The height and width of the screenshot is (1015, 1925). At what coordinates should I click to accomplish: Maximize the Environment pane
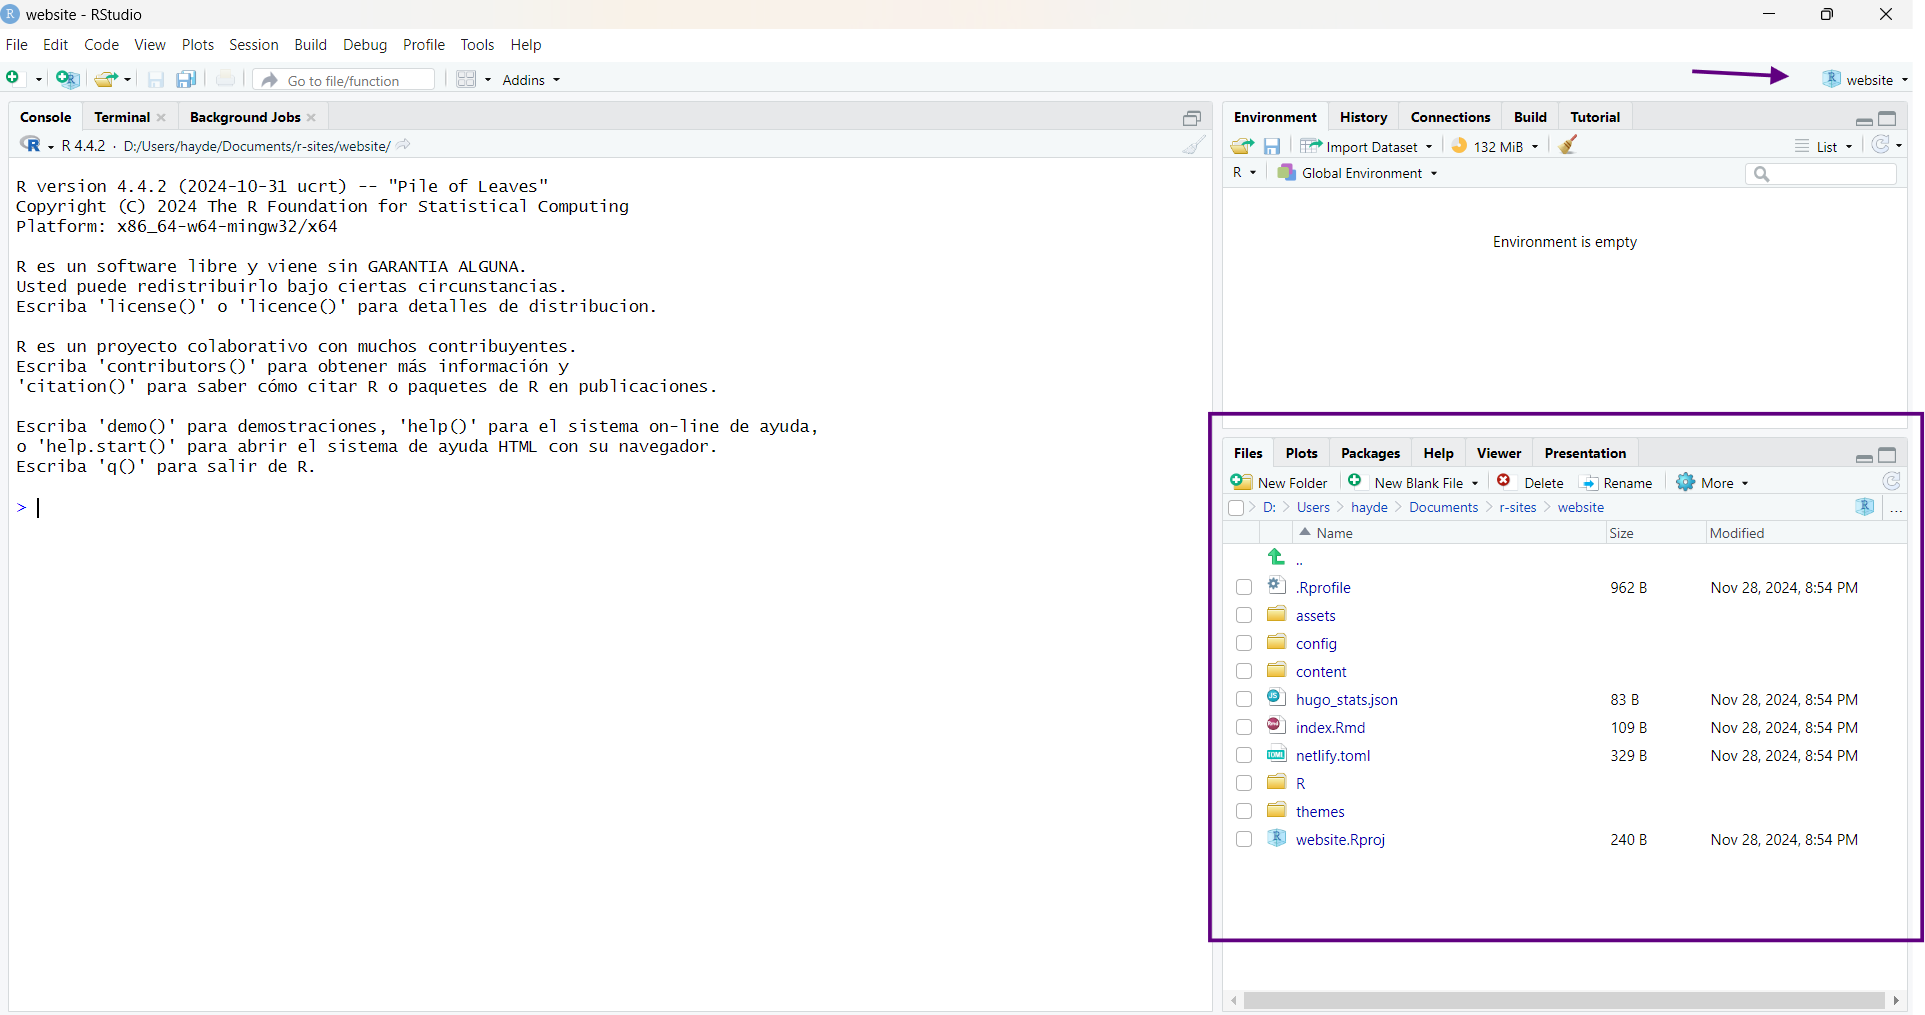pyautogui.click(x=1887, y=118)
